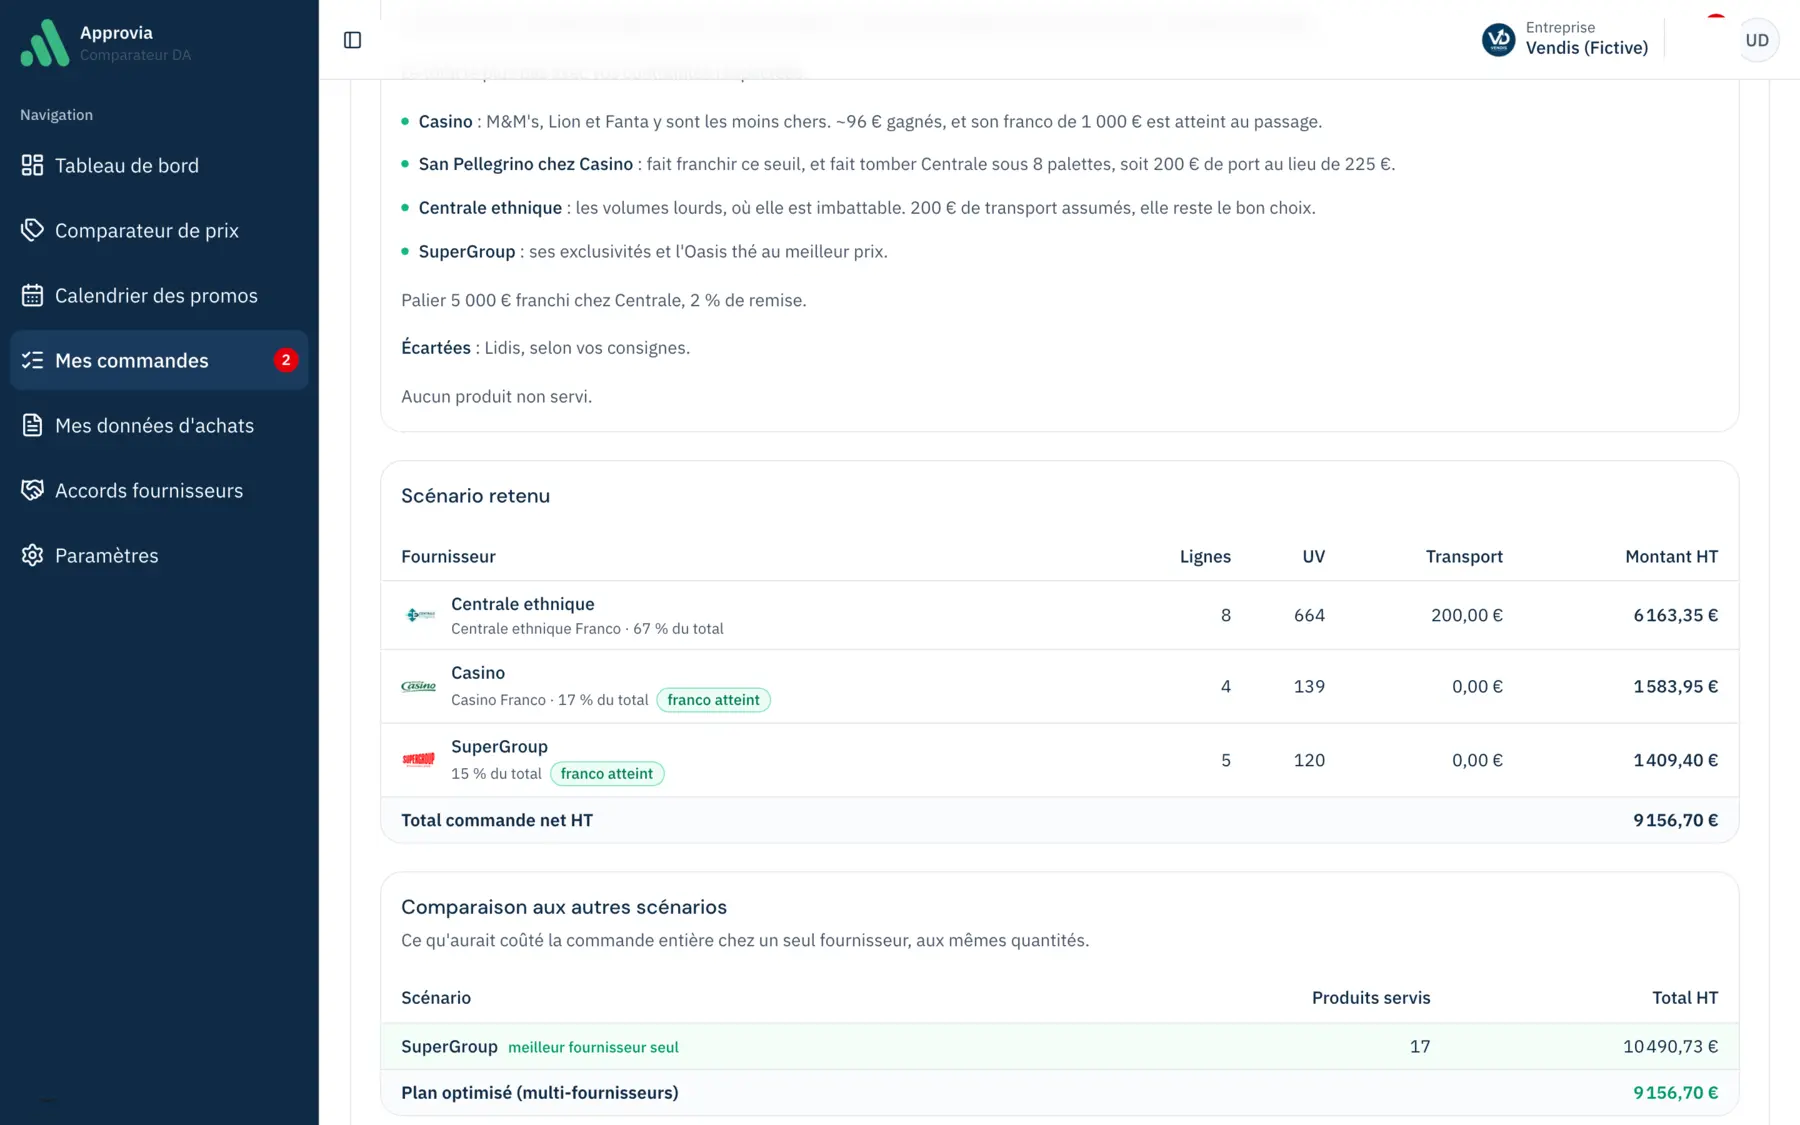The image size is (1800, 1125).
Task: Click total 10 490,73 €
Action: click(1670, 1047)
